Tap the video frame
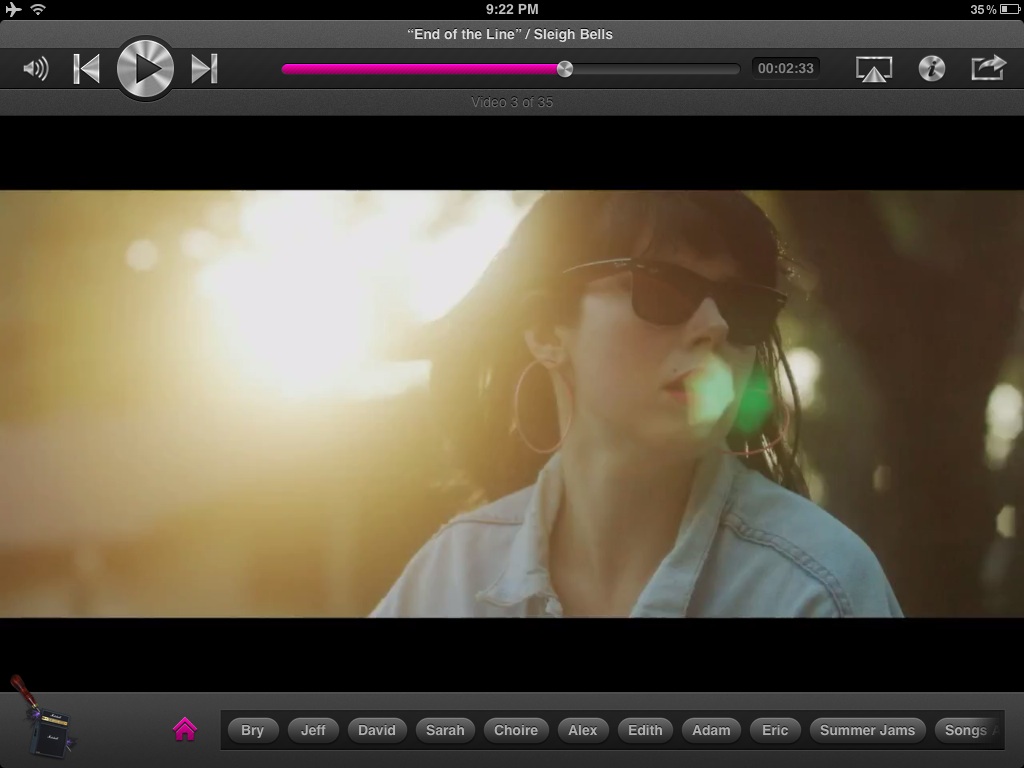Viewport: 1024px width, 768px height. [x=512, y=404]
